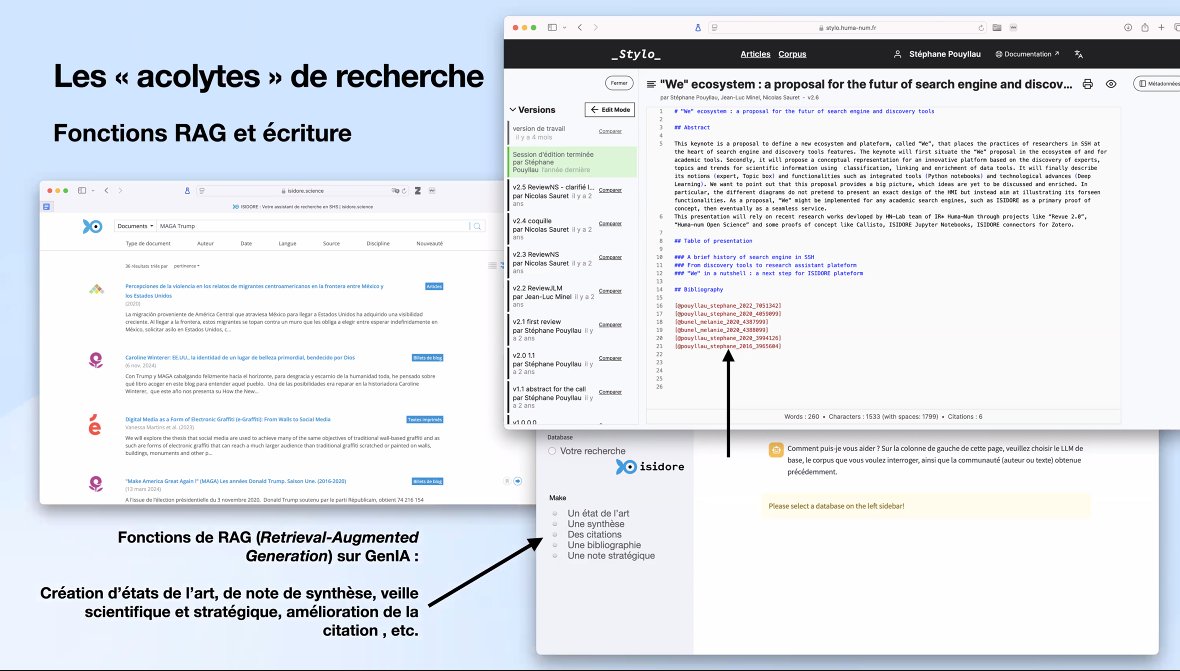This screenshot has width=1180, height=671.
Task: Reload the isidore.science page
Action: [x=404, y=191]
